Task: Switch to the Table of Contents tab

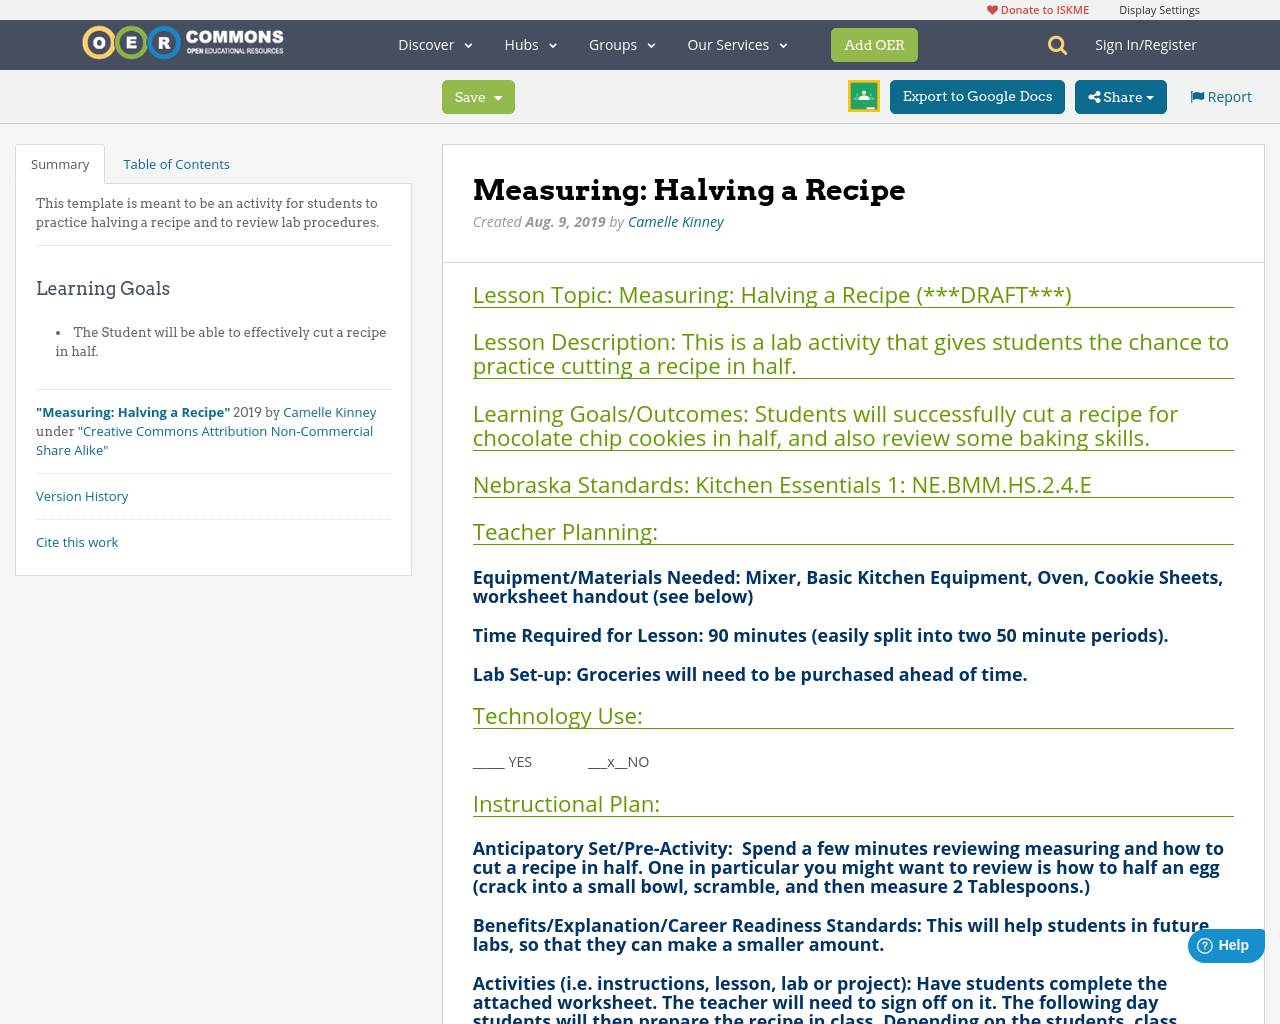Action: coord(176,162)
